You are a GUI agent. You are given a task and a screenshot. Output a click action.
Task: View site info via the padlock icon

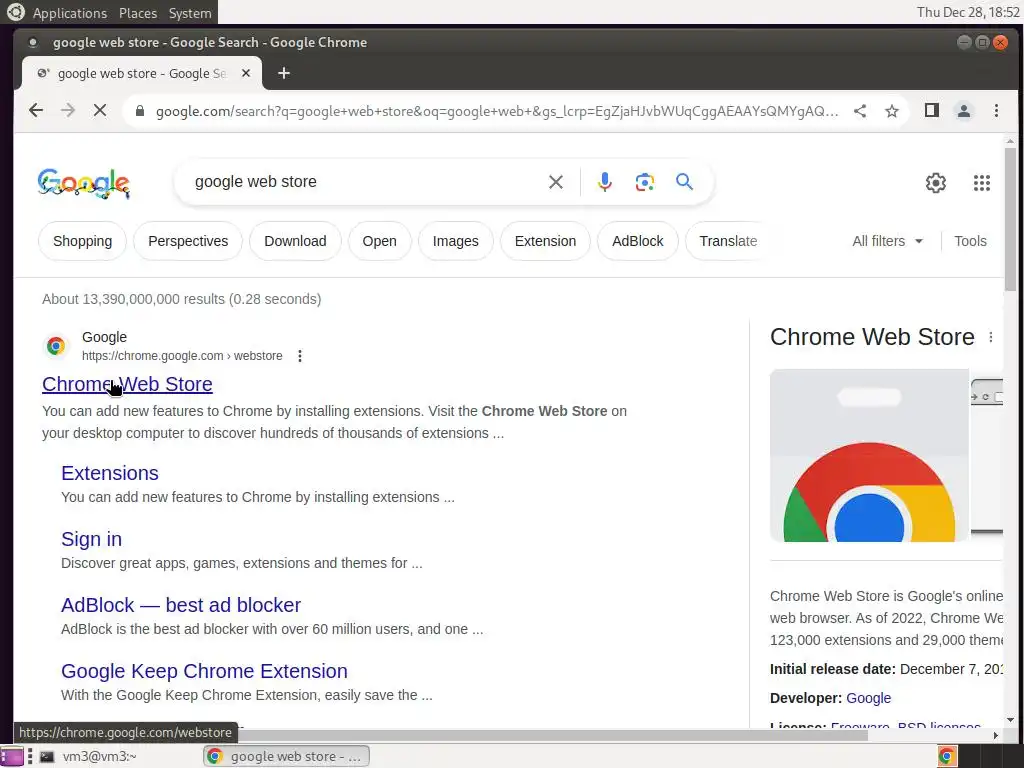[140, 111]
